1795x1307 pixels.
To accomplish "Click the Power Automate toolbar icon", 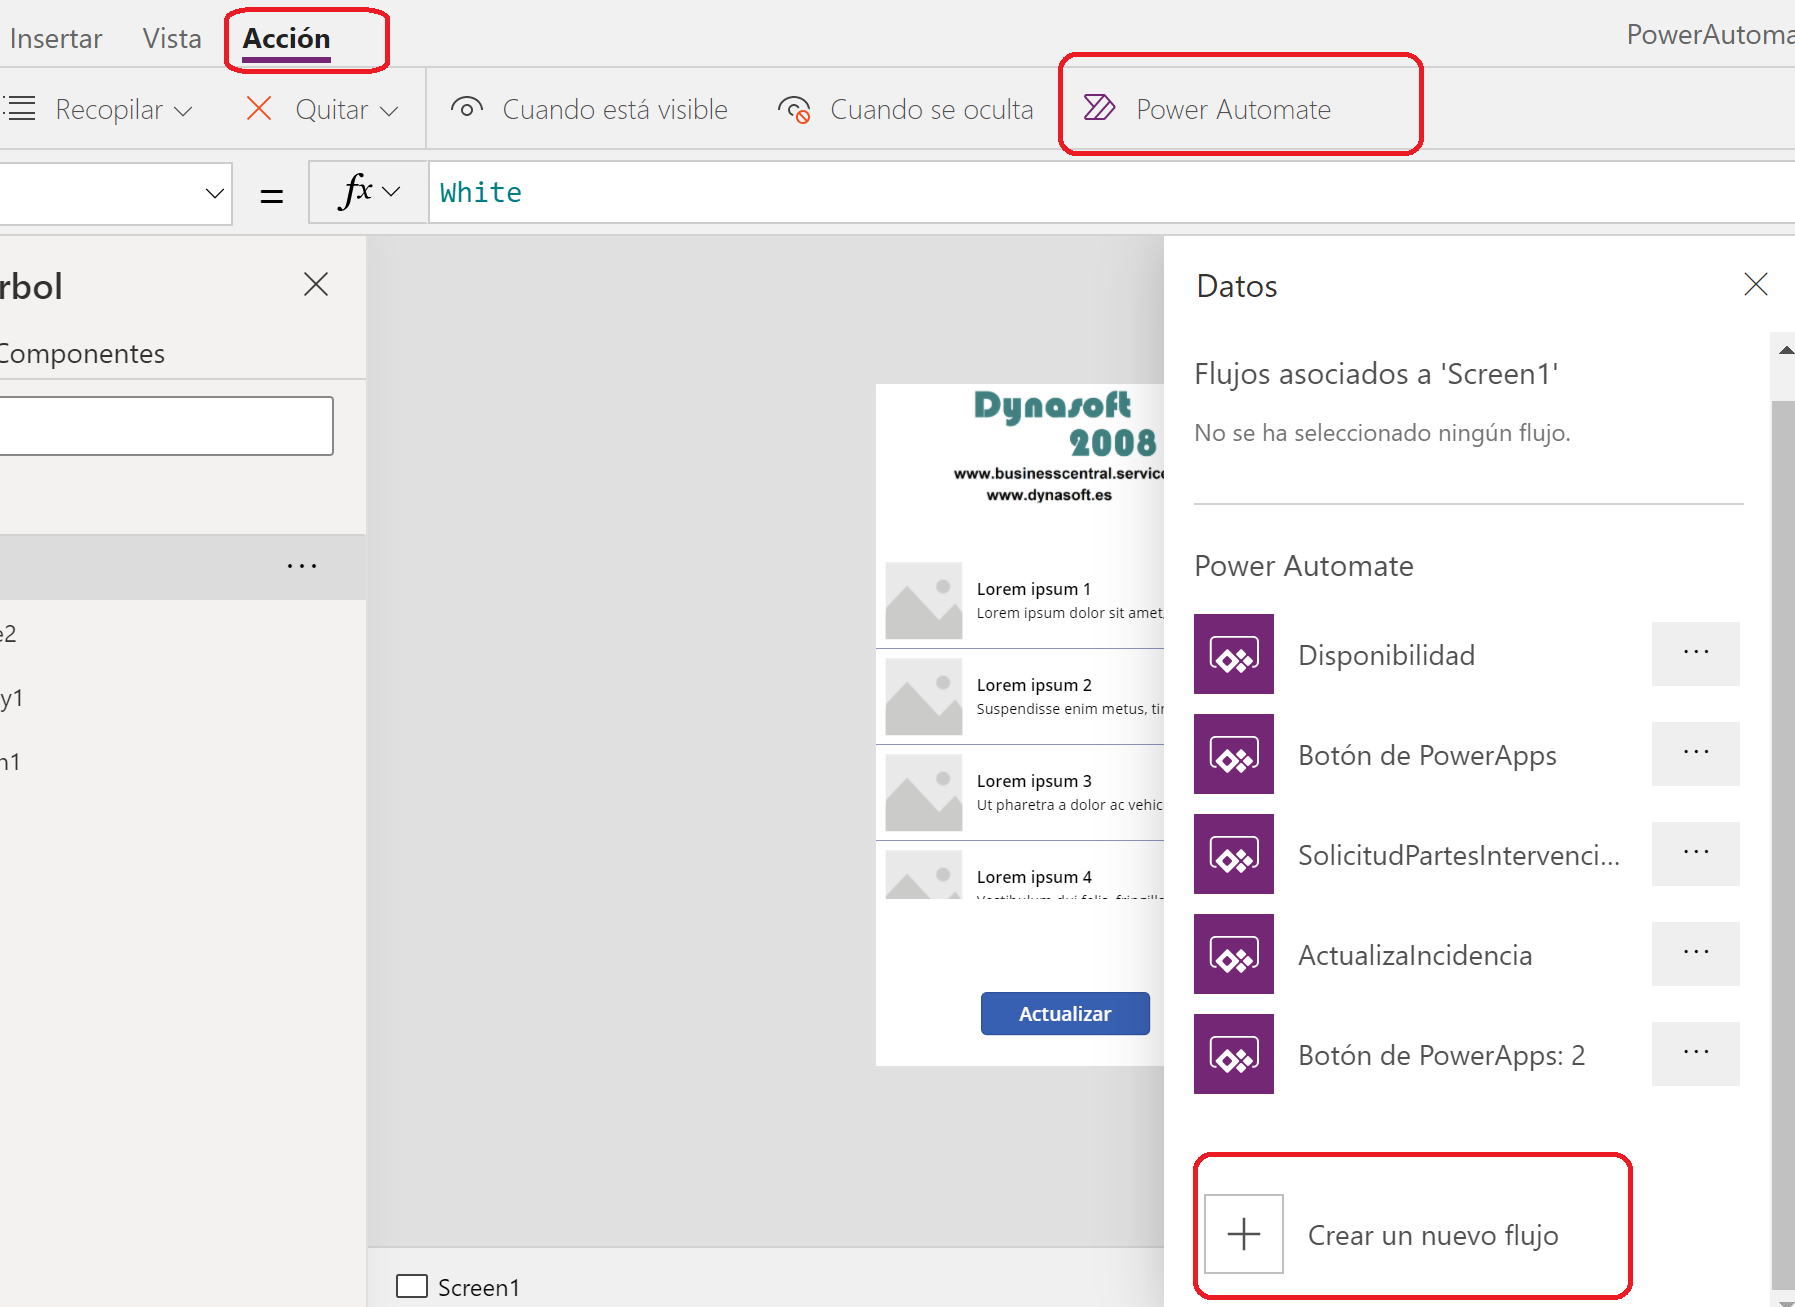I will pyautogui.click(x=1099, y=108).
